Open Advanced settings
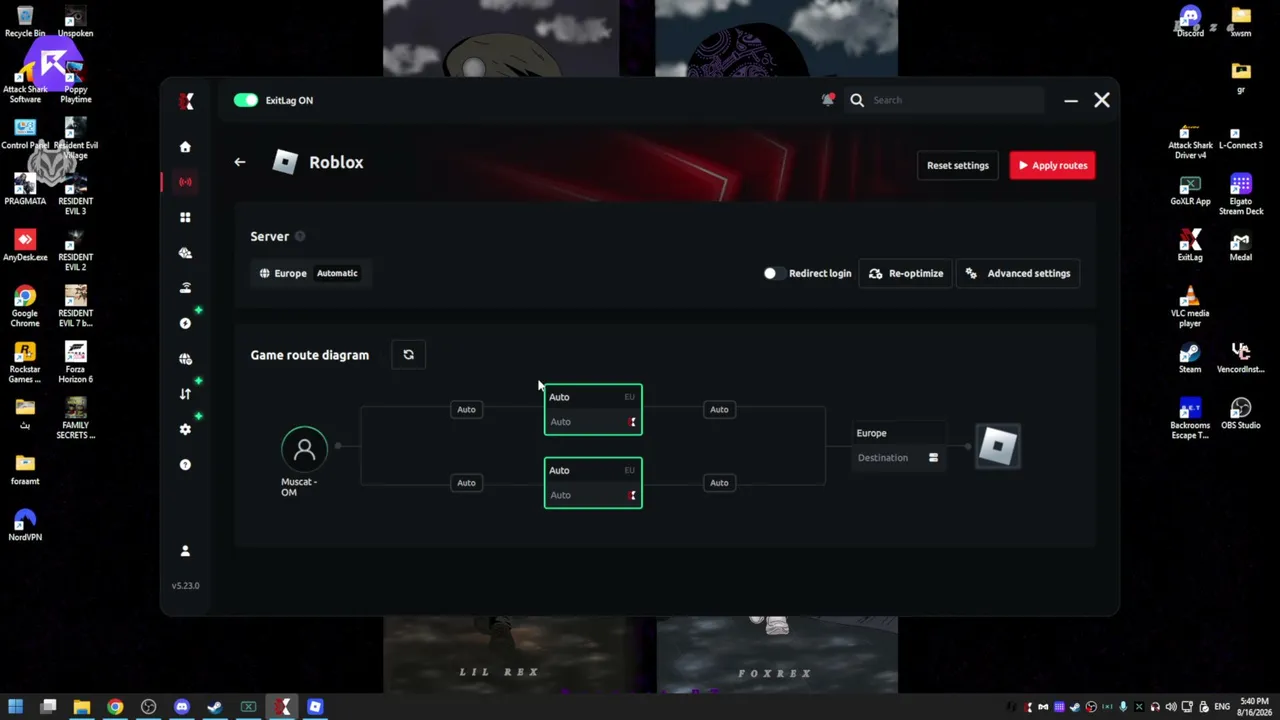The width and height of the screenshot is (1280, 720). (1018, 273)
